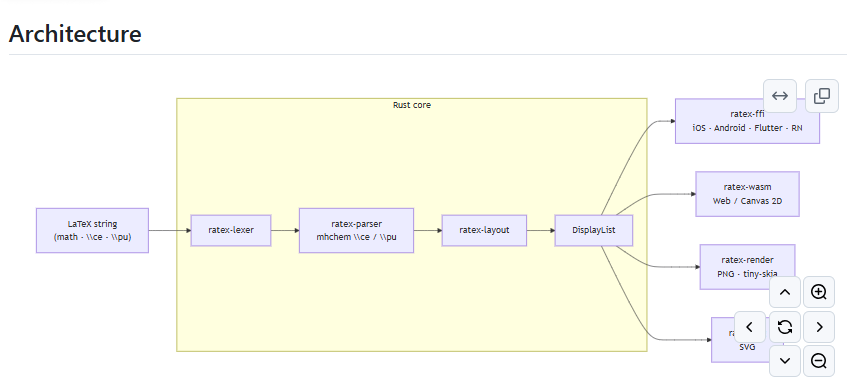The width and height of the screenshot is (851, 381).
Task: Select the ratex-render PNG node
Action: pos(747,266)
